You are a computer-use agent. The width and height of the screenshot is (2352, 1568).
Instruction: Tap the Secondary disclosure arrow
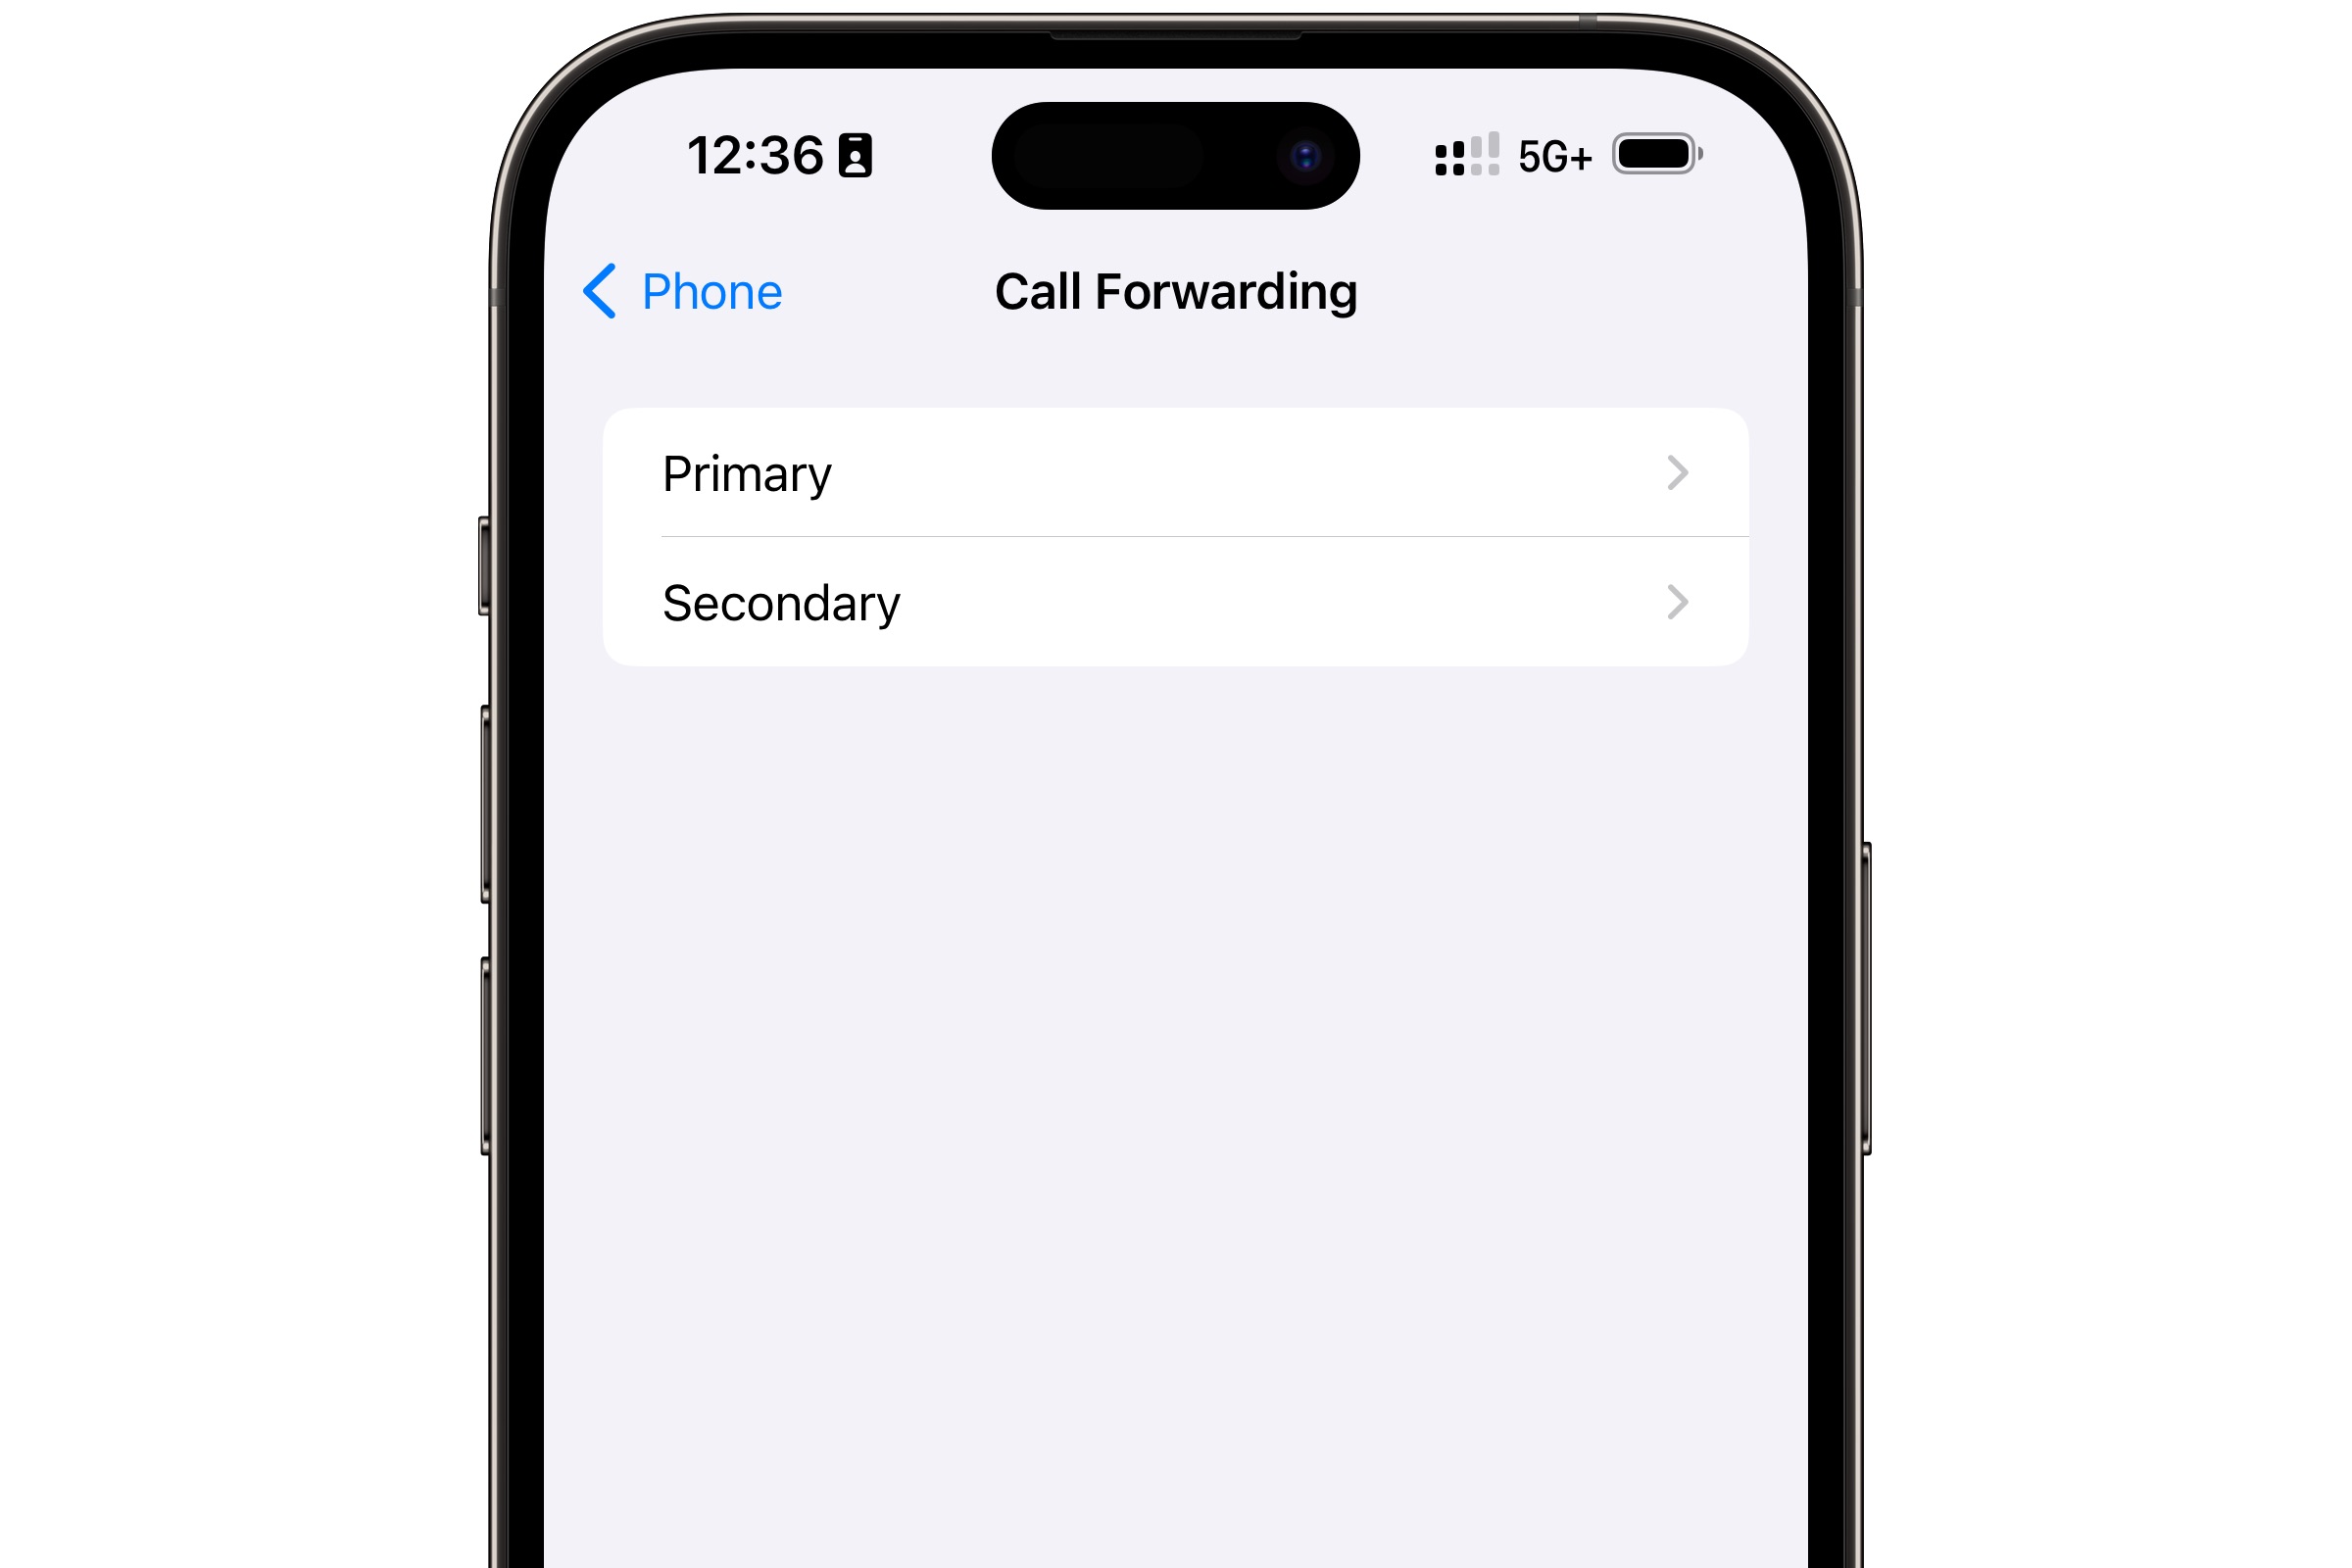coord(1673,602)
